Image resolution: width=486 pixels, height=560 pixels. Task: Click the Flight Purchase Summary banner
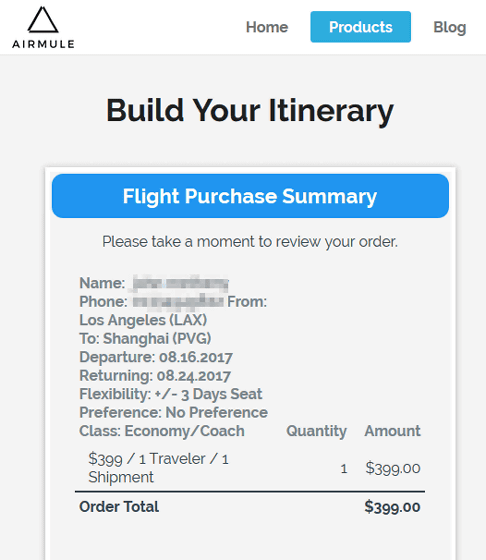coord(250,196)
